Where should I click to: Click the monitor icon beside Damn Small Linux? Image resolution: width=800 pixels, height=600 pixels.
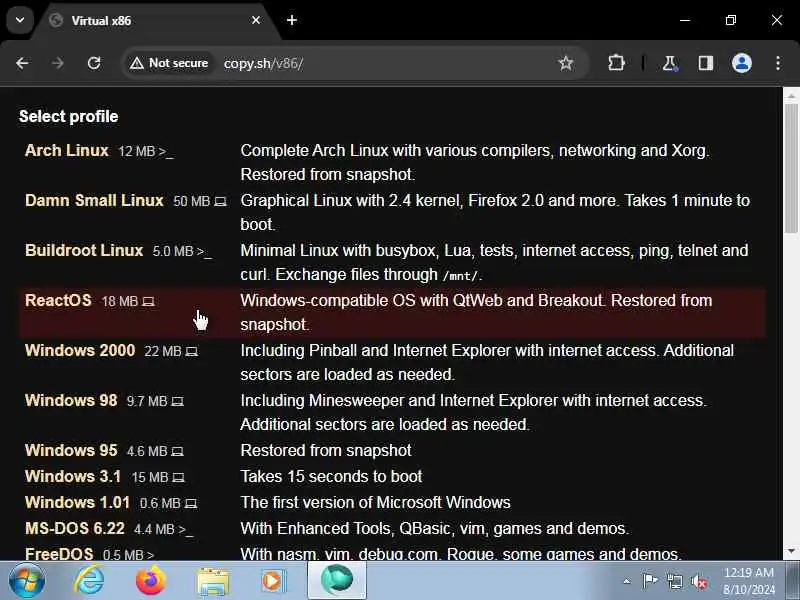click(220, 202)
